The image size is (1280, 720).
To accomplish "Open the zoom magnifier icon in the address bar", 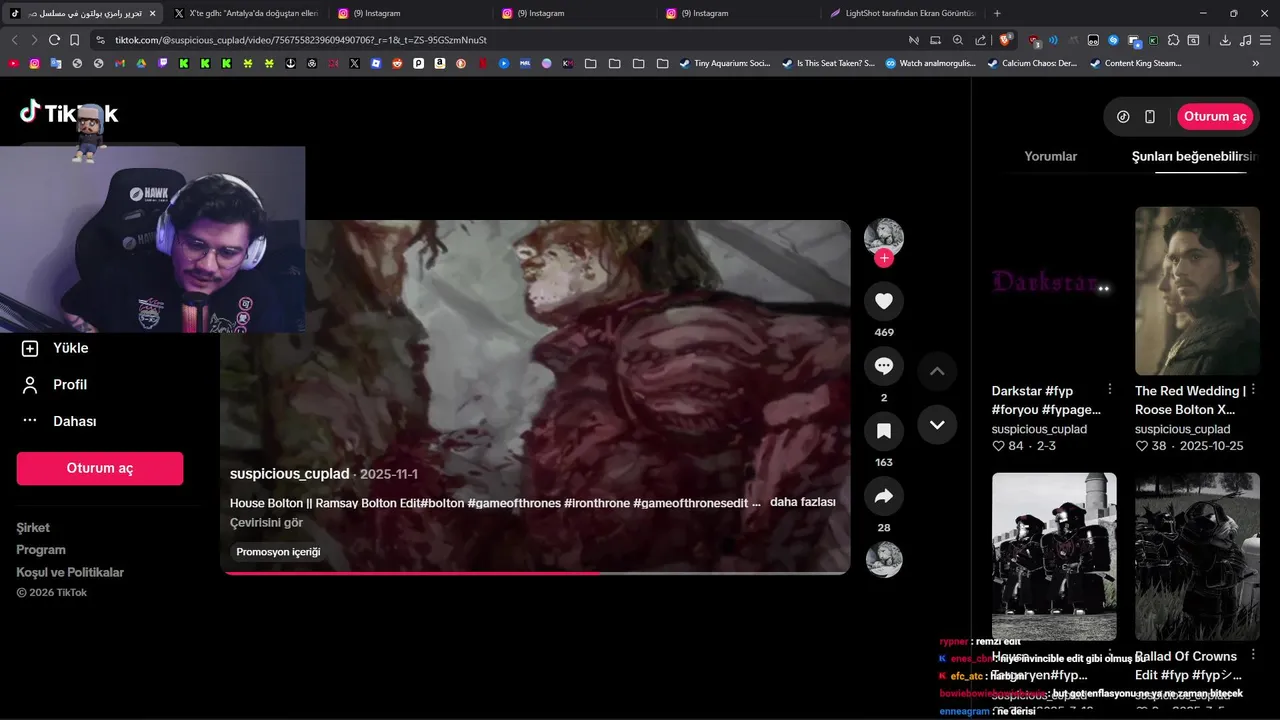I will pyautogui.click(x=958, y=40).
